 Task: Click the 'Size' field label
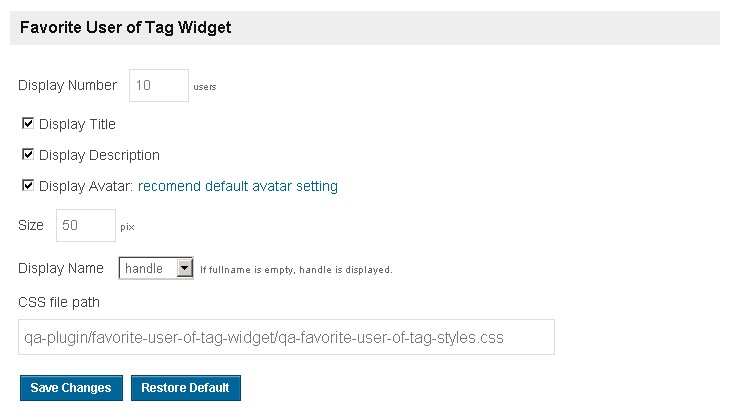[31, 225]
